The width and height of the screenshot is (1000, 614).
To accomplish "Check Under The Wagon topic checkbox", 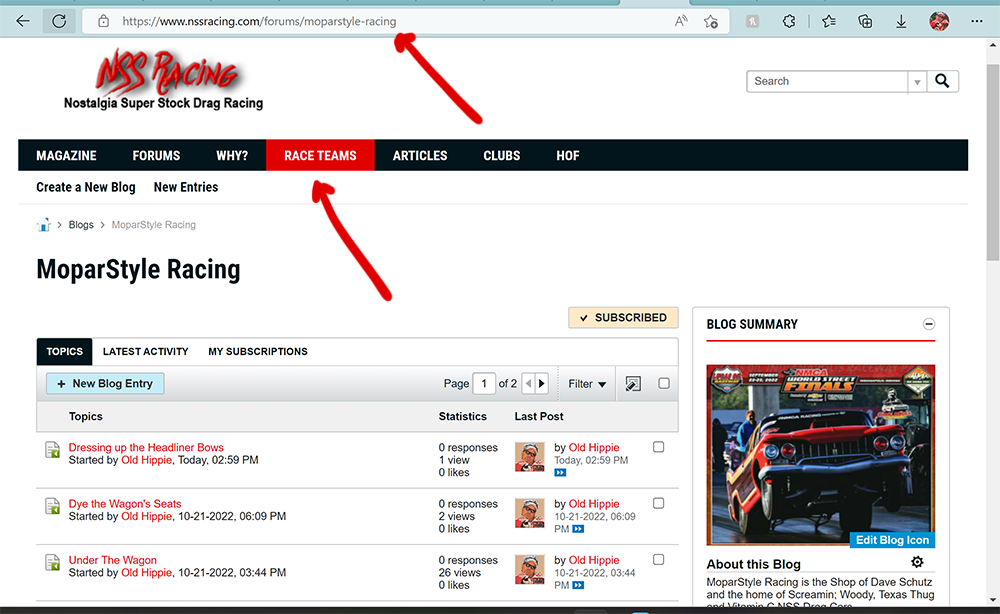I will (659, 559).
